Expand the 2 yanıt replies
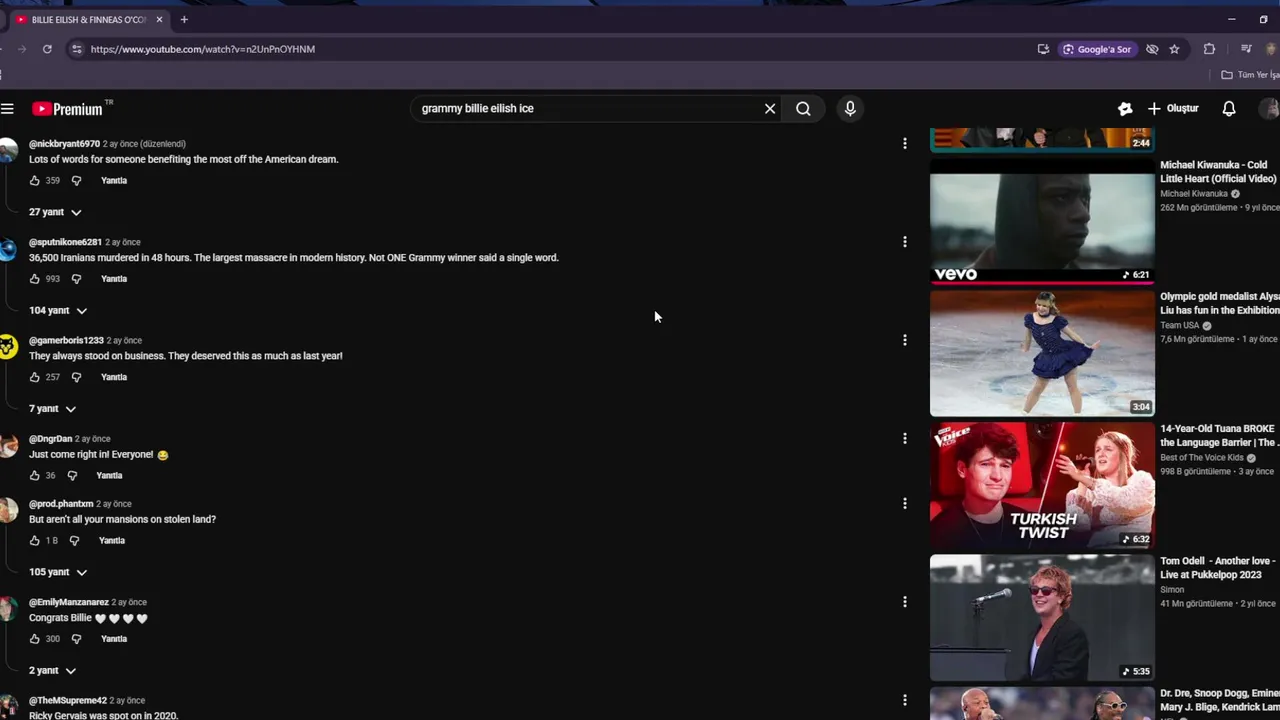The height and width of the screenshot is (720, 1280). tap(52, 670)
